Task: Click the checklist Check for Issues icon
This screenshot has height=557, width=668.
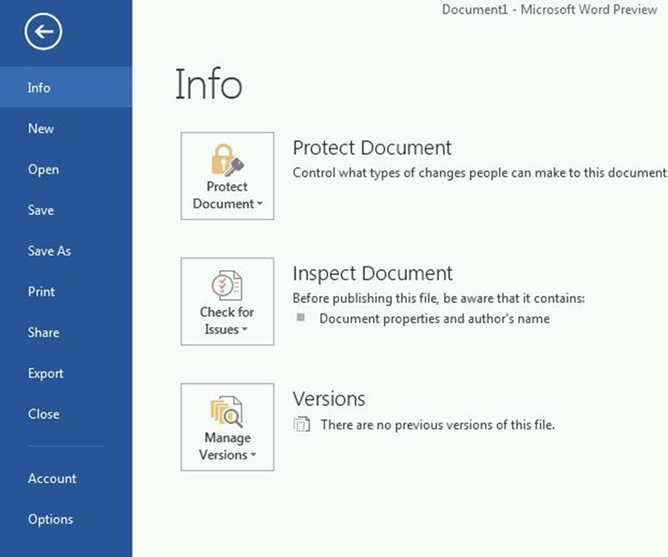Action: [x=227, y=285]
